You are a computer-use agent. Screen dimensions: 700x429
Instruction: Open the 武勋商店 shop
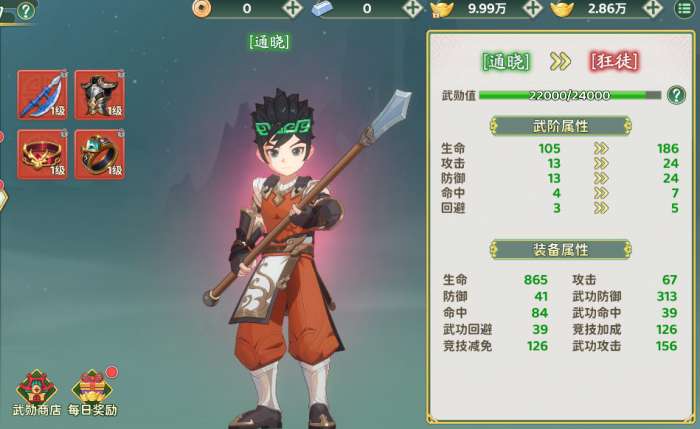pos(37,393)
